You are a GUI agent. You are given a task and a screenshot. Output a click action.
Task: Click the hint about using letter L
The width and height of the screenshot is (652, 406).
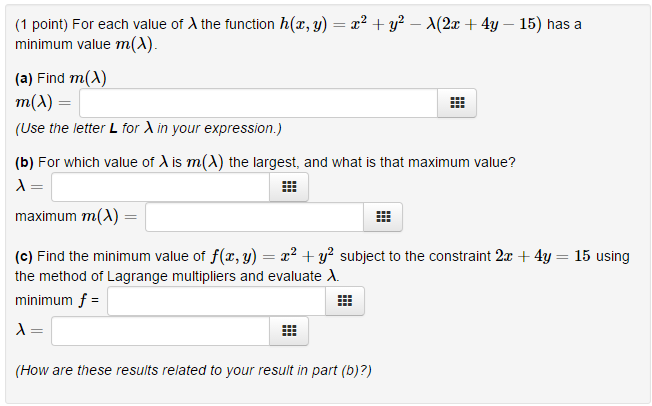(149, 128)
